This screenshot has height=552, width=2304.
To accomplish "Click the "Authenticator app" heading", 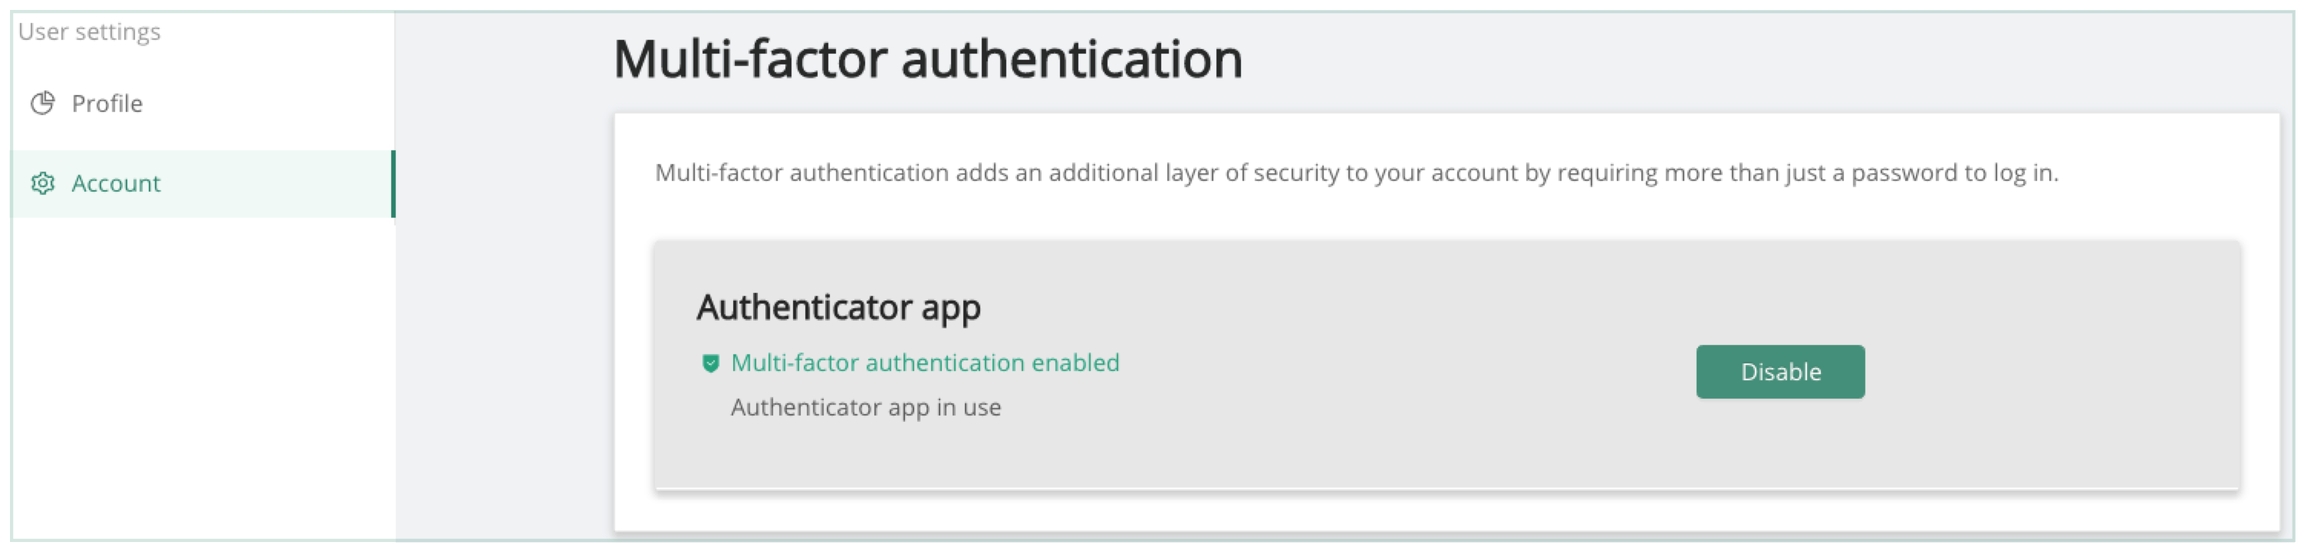I will point(838,307).
